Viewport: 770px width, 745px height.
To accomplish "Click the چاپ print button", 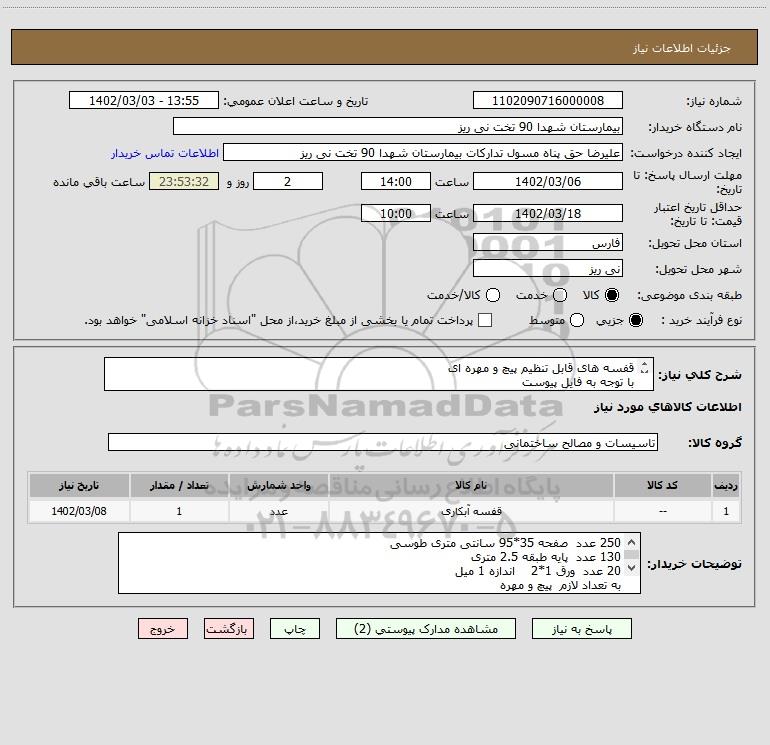I will tap(295, 629).
